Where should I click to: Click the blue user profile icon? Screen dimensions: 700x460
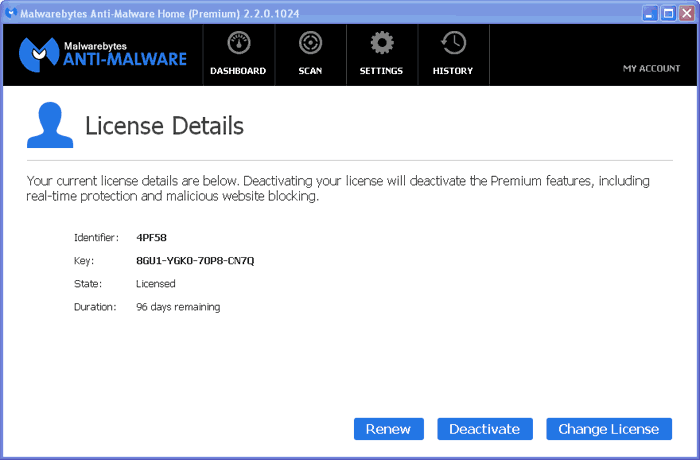pos(50,125)
